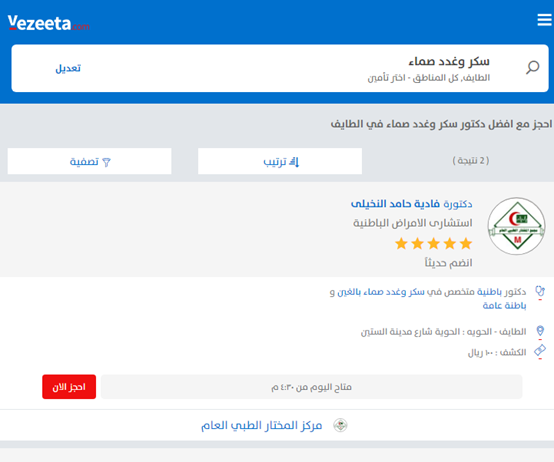The width and height of the screenshot is (554, 462).
Task: Open دكتورة فادية حامد النخيلى profile
Action: click(411, 204)
